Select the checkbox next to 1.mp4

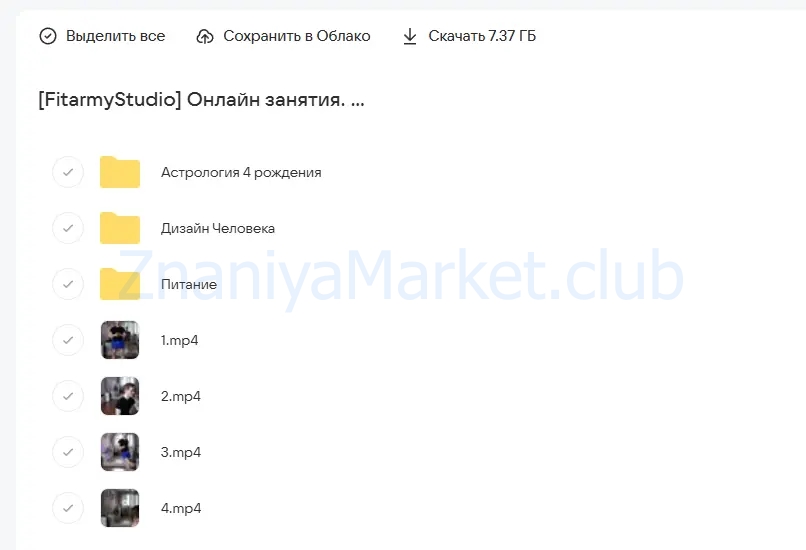point(68,340)
